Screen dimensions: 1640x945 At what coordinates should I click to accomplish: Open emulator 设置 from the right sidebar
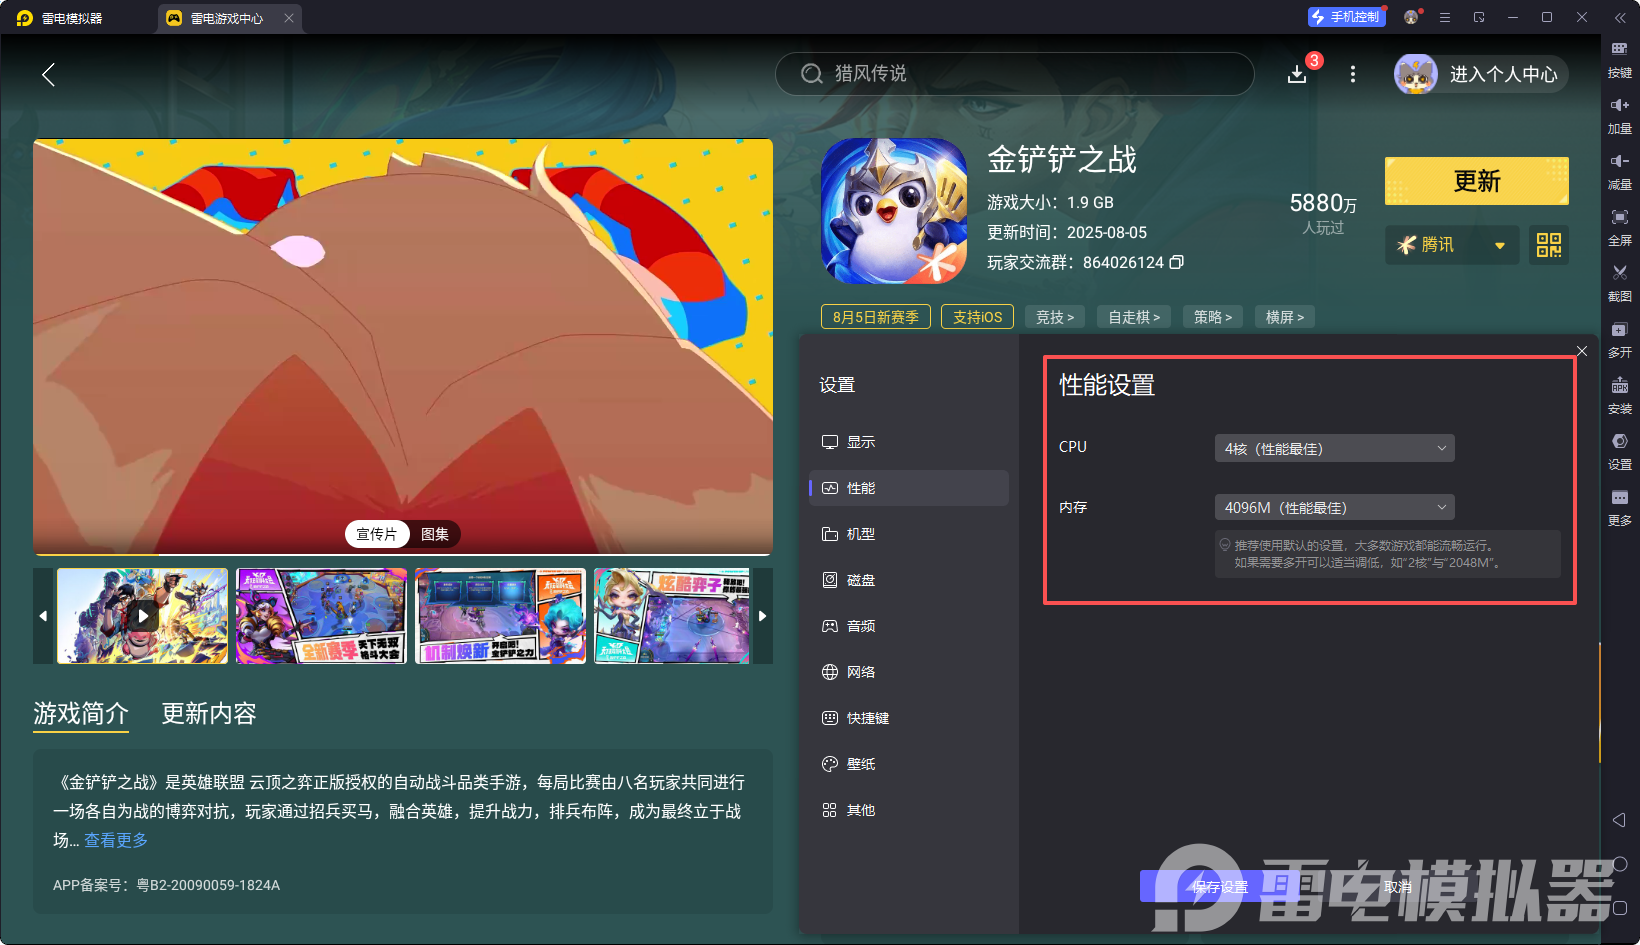[1619, 451]
